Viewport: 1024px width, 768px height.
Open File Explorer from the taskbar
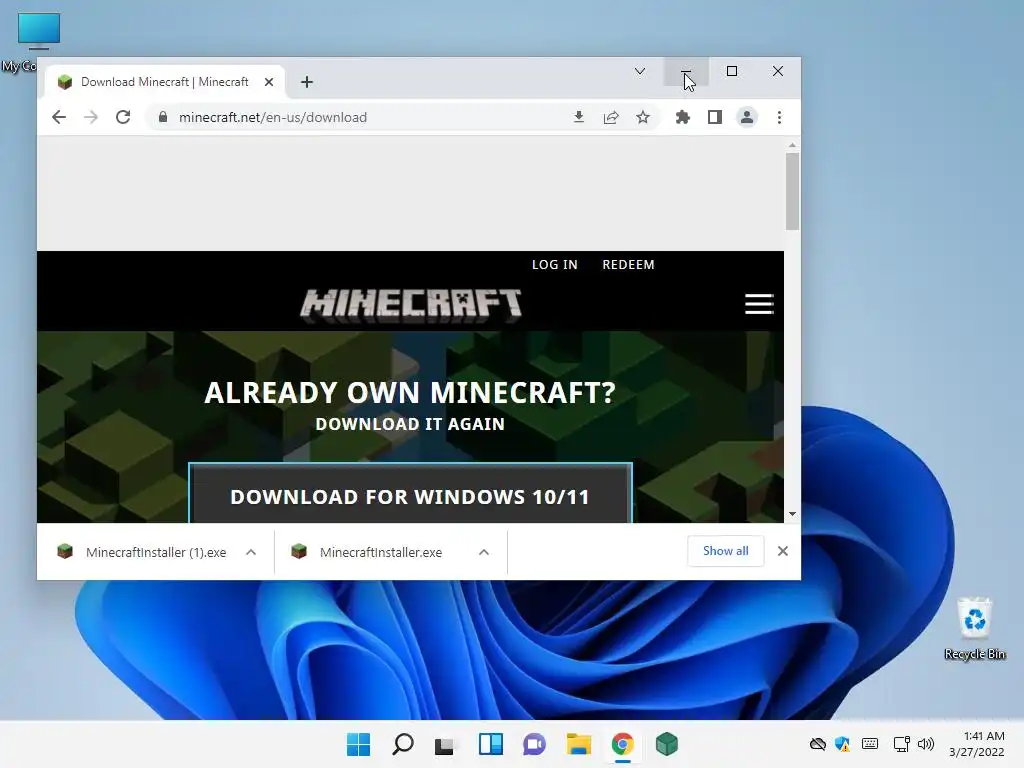579,744
